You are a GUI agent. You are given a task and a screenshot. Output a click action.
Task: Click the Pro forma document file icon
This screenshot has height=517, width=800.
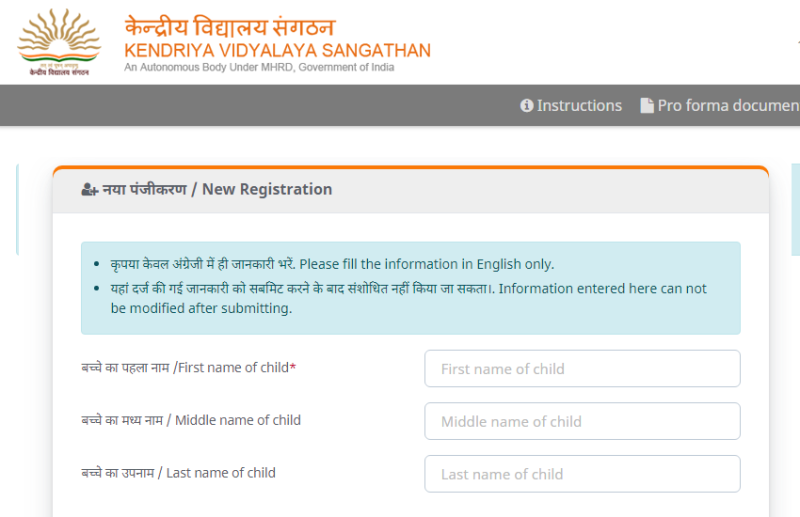click(x=647, y=106)
